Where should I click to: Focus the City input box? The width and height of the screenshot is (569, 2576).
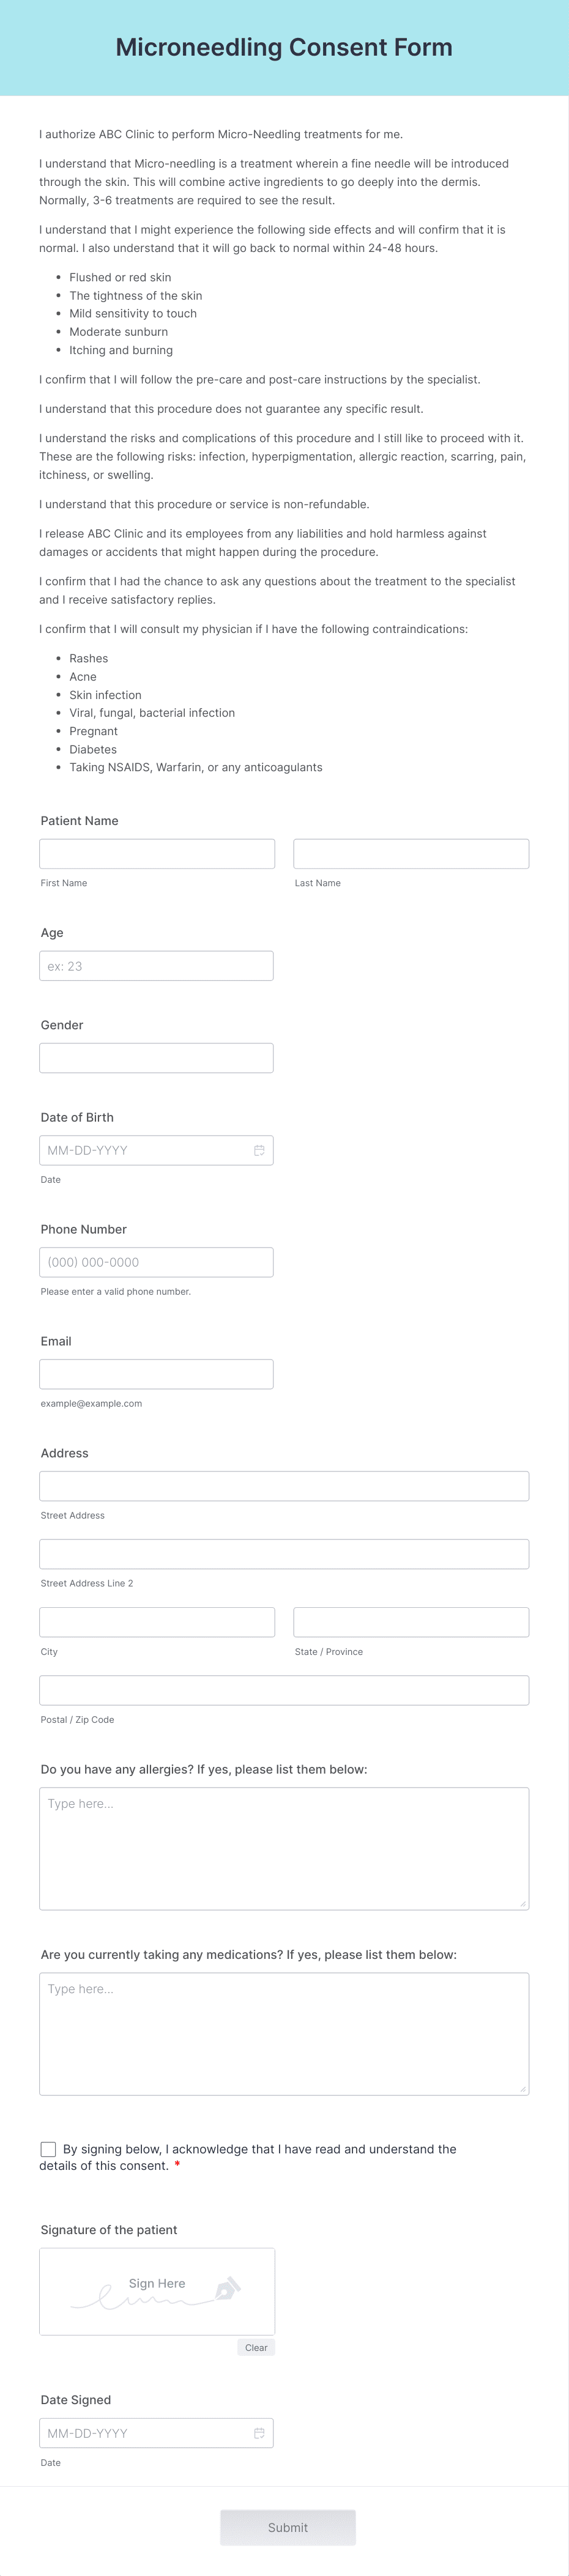[x=156, y=1622]
